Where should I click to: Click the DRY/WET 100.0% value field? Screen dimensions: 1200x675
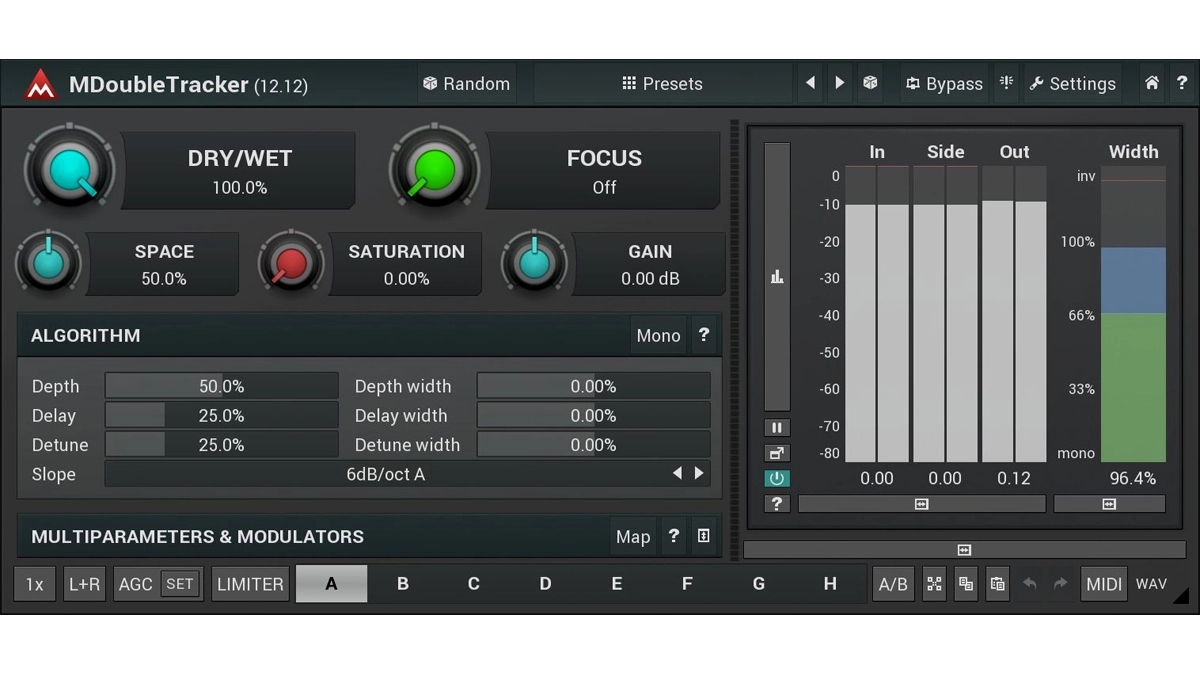coord(239,171)
